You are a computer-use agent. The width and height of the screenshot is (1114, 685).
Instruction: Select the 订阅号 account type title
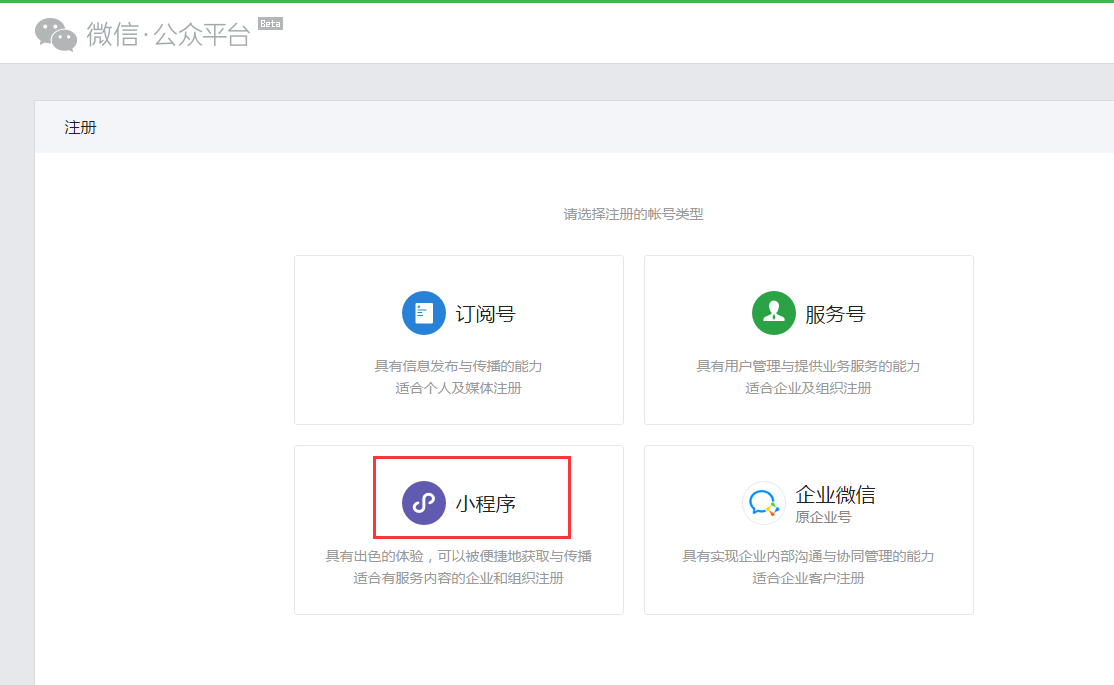click(485, 314)
